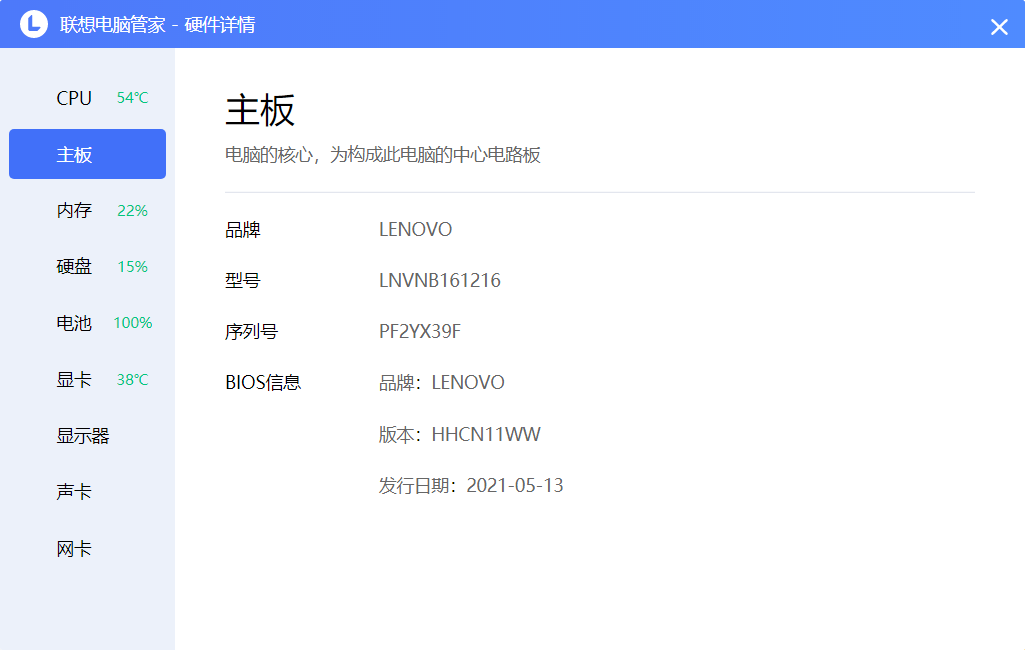The width and height of the screenshot is (1025, 650).
Task: Click the 品牌 field label
Action: click(x=243, y=230)
